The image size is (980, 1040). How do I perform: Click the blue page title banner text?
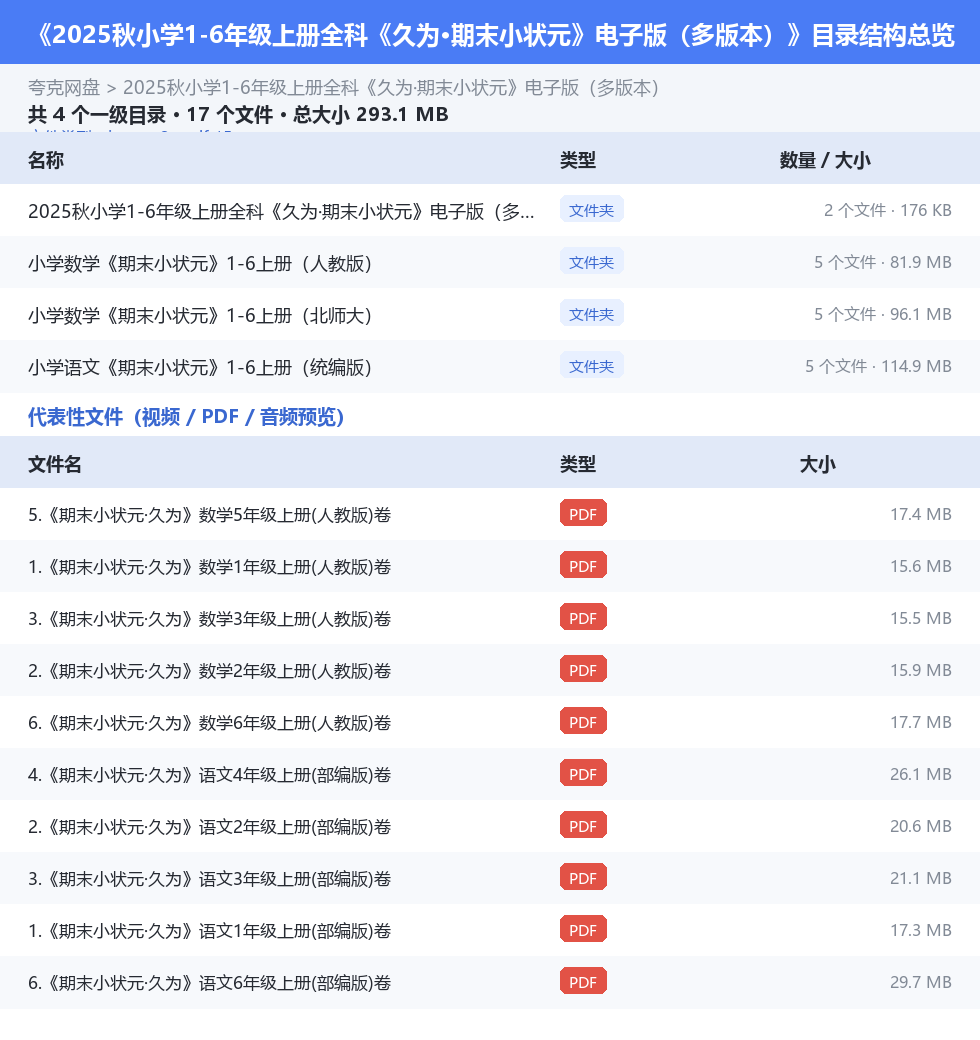click(x=495, y=35)
